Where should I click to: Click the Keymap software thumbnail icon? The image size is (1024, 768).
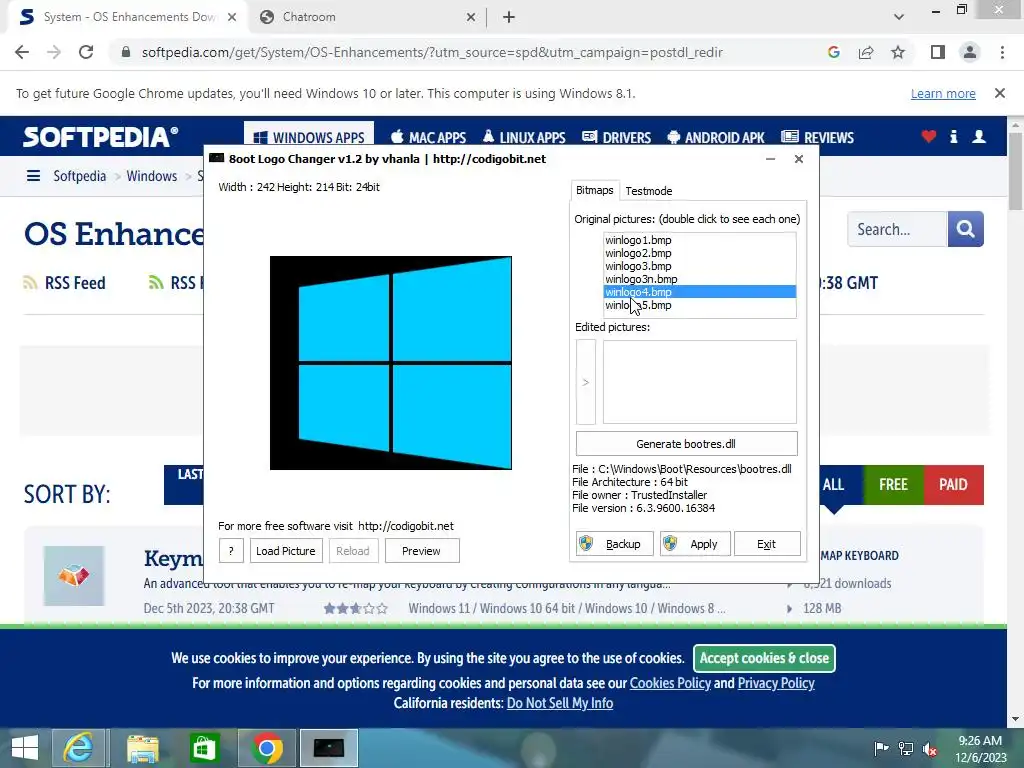(74, 576)
